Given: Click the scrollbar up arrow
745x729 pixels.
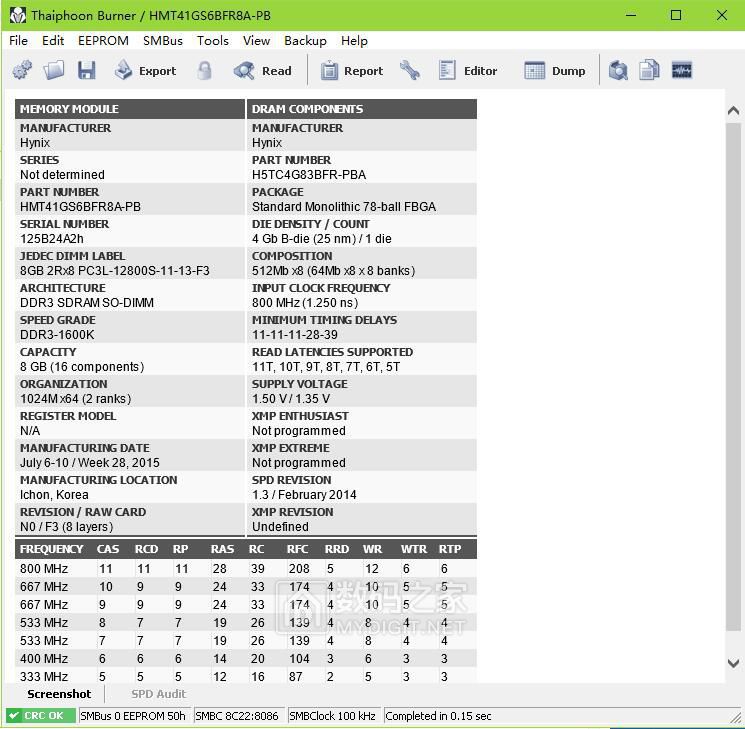Looking at the screenshot, I should [x=733, y=111].
